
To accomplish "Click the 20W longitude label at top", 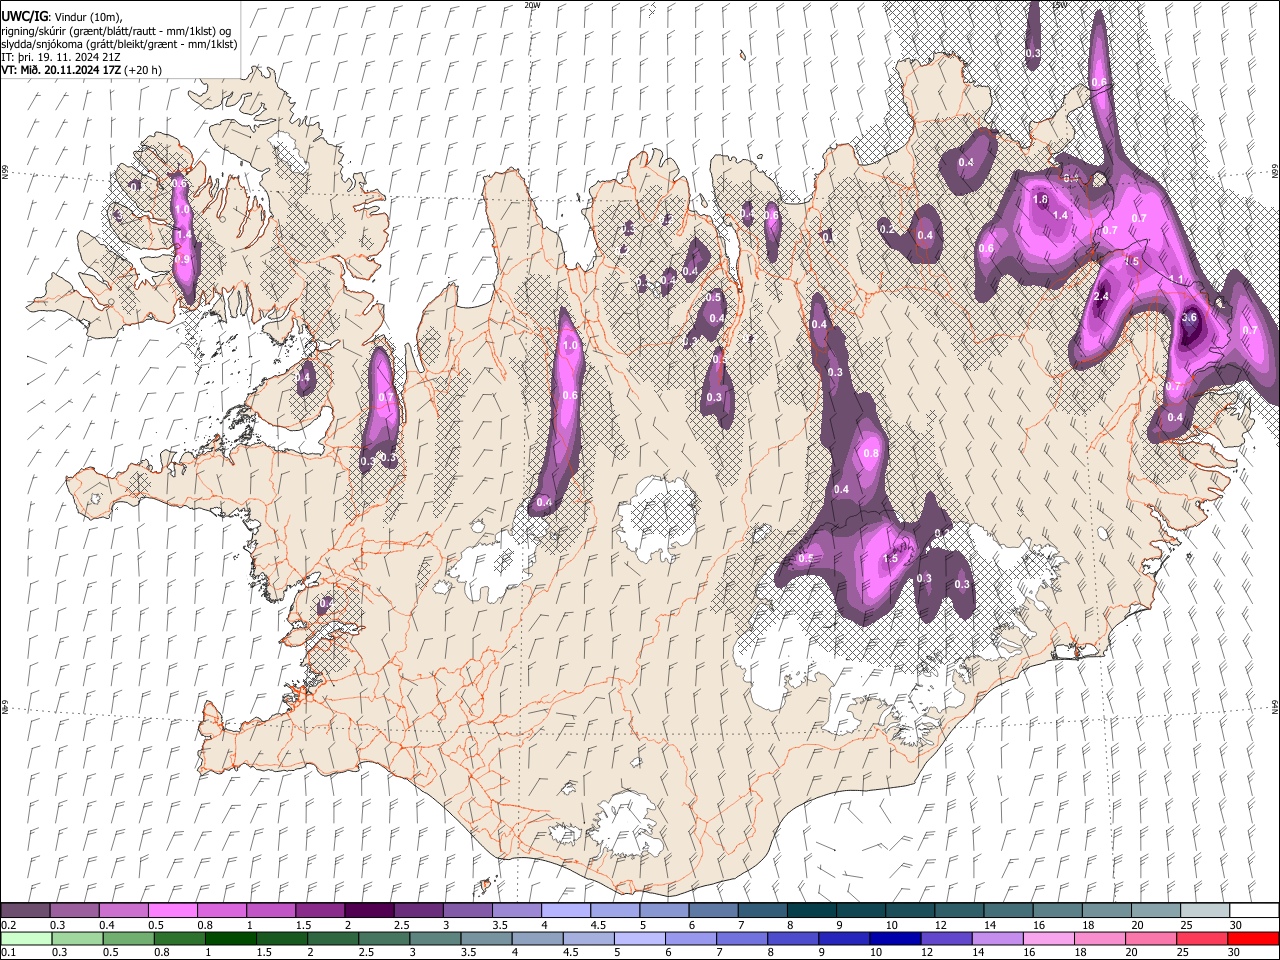I will pos(532,5).
